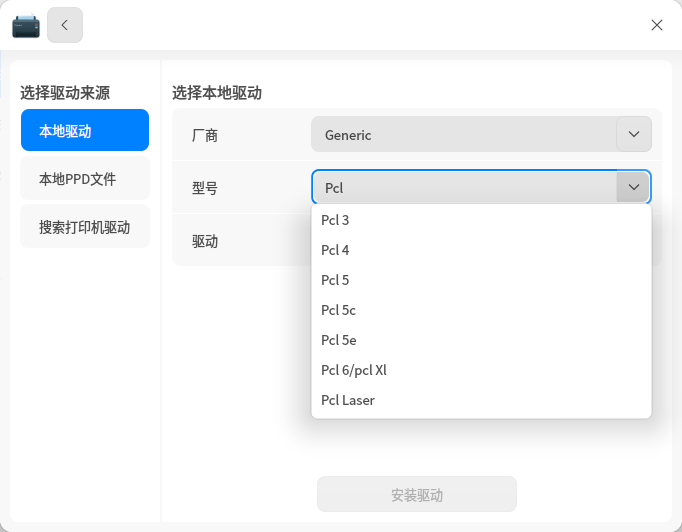Choose Pcl Laser from the list
The width and height of the screenshot is (682, 532).
click(x=348, y=400)
